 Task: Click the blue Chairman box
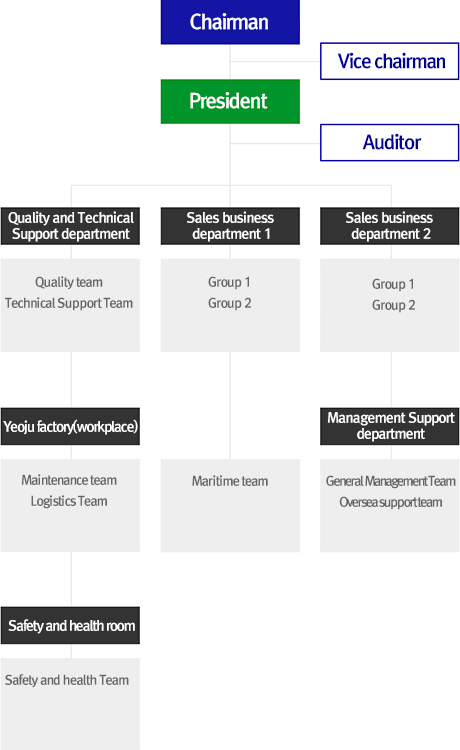230,22
